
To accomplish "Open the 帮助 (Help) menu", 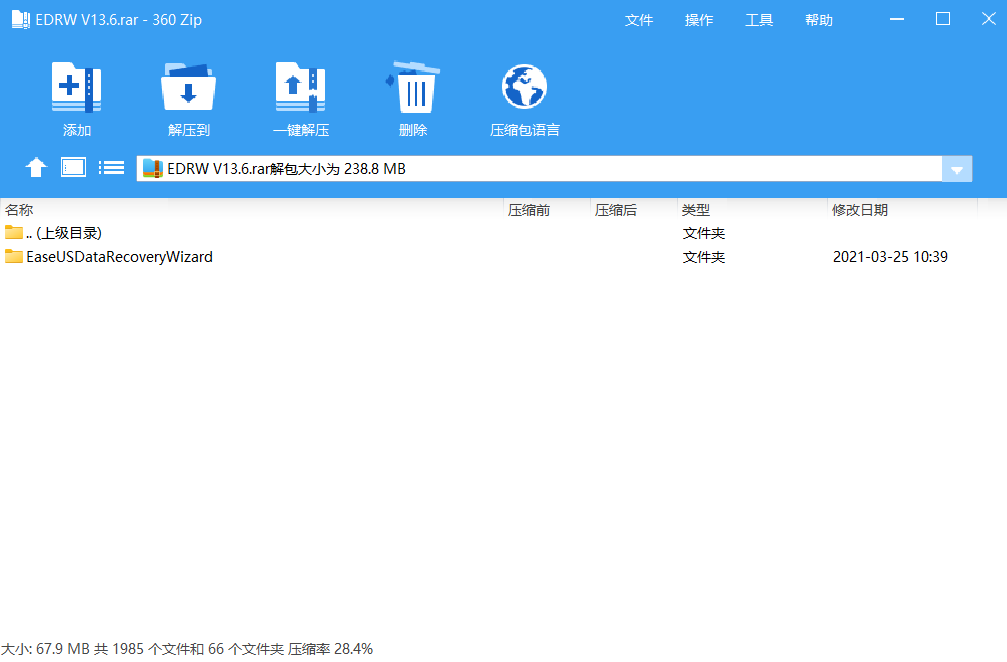I will tap(818, 19).
